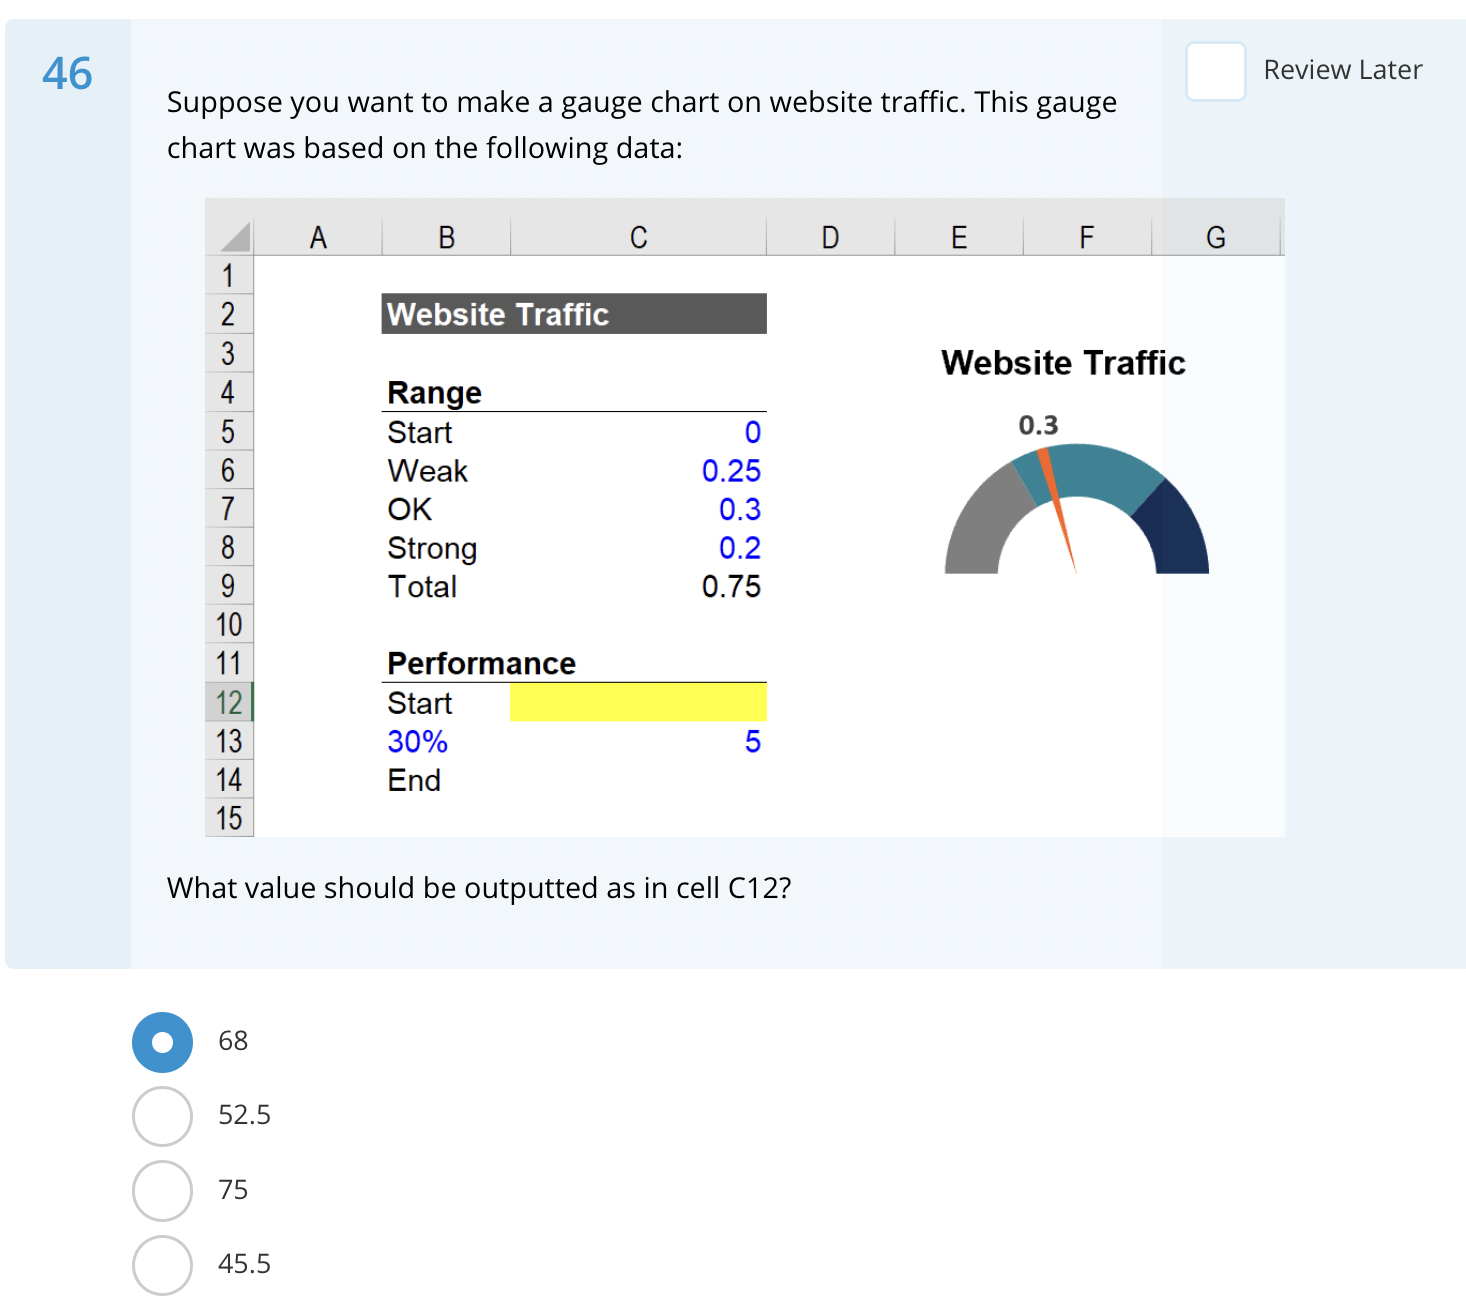Click the Range heading
The image size is (1466, 1316).
(x=434, y=393)
